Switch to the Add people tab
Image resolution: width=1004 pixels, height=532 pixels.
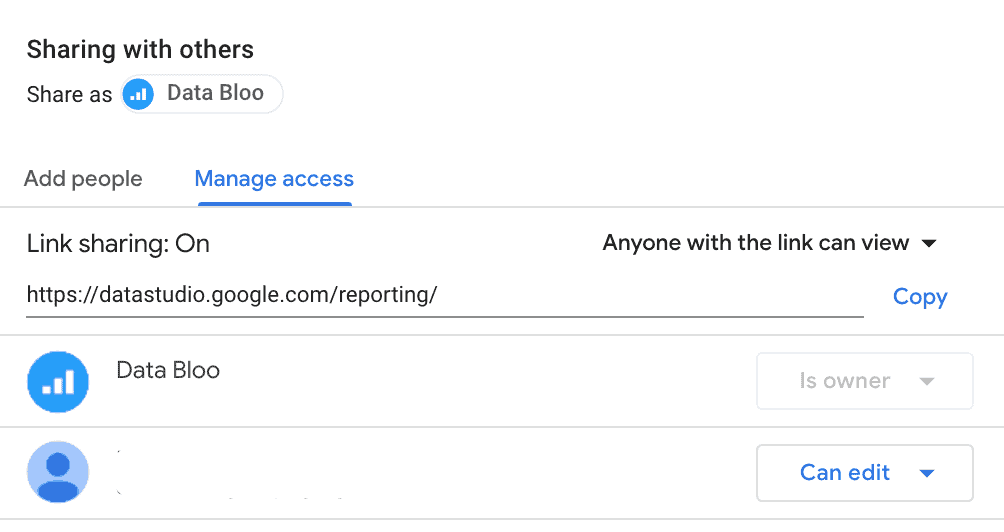(83, 179)
